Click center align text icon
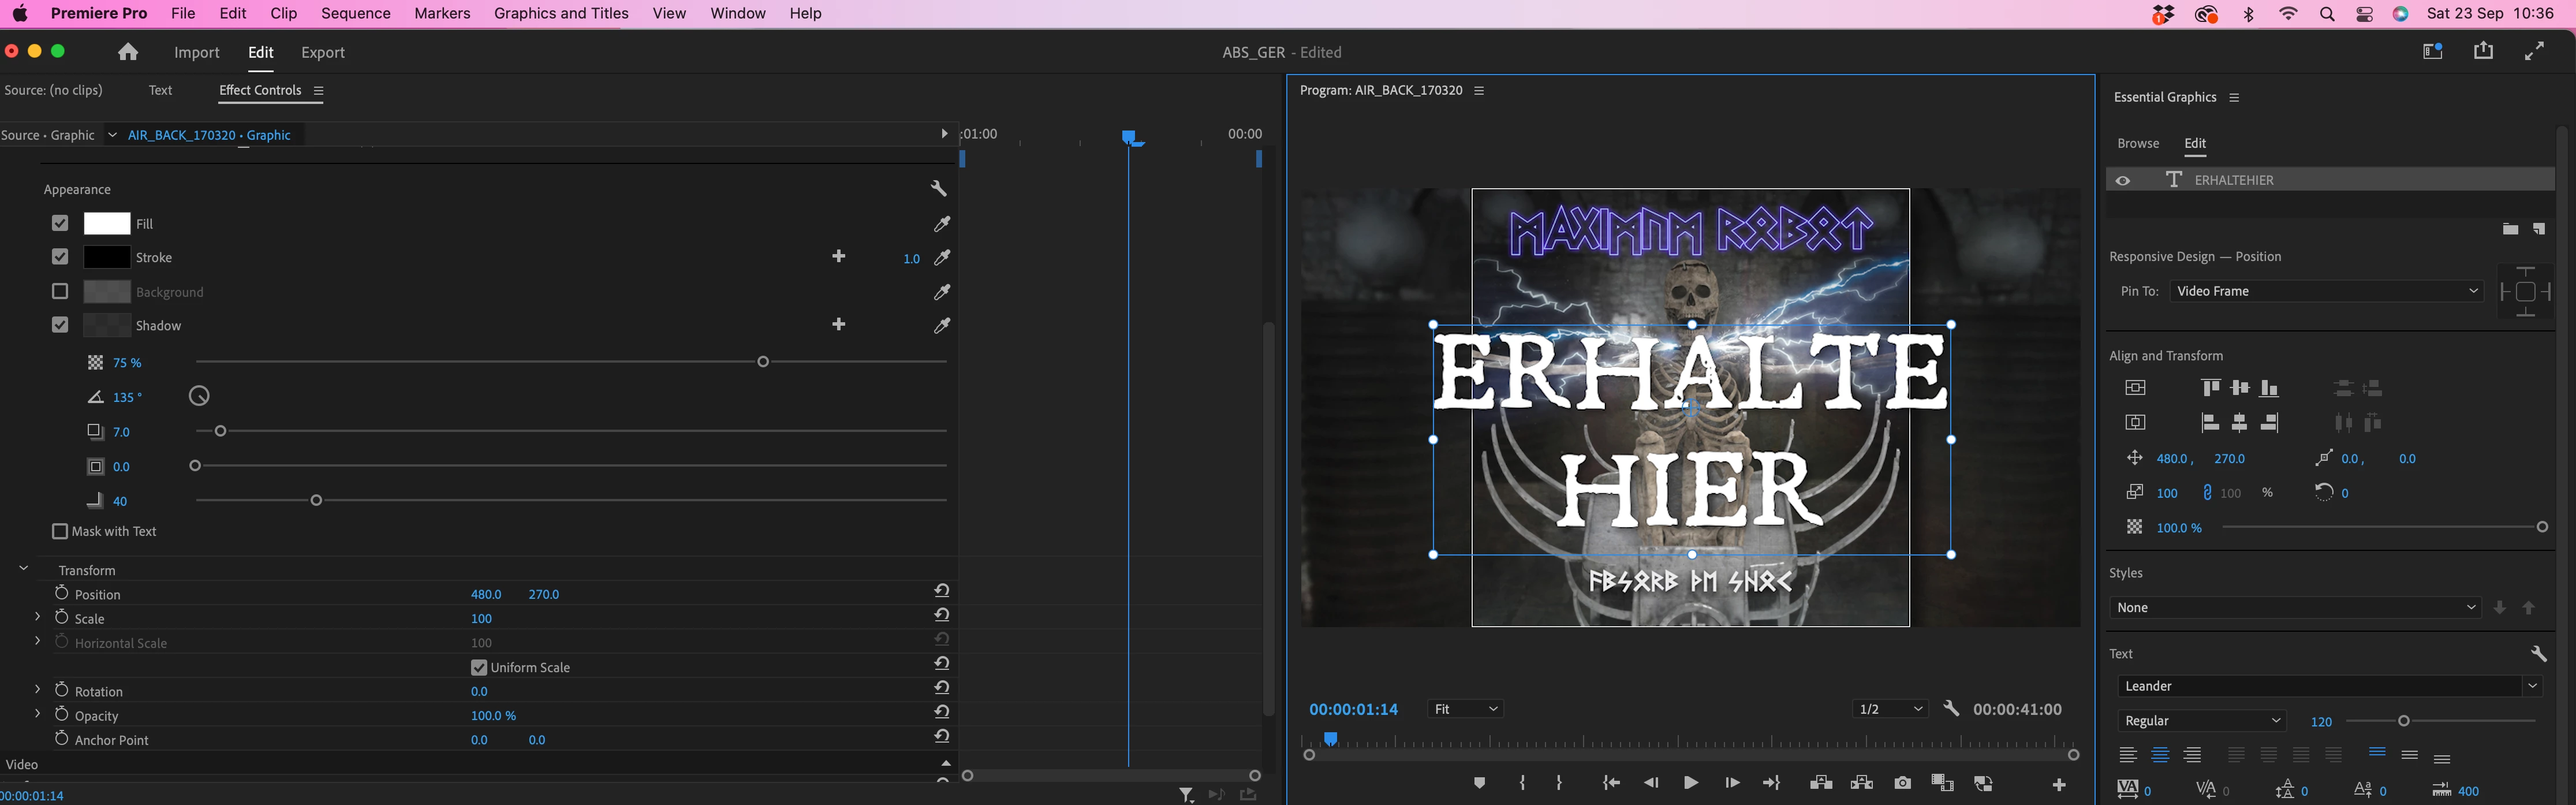 [2160, 755]
